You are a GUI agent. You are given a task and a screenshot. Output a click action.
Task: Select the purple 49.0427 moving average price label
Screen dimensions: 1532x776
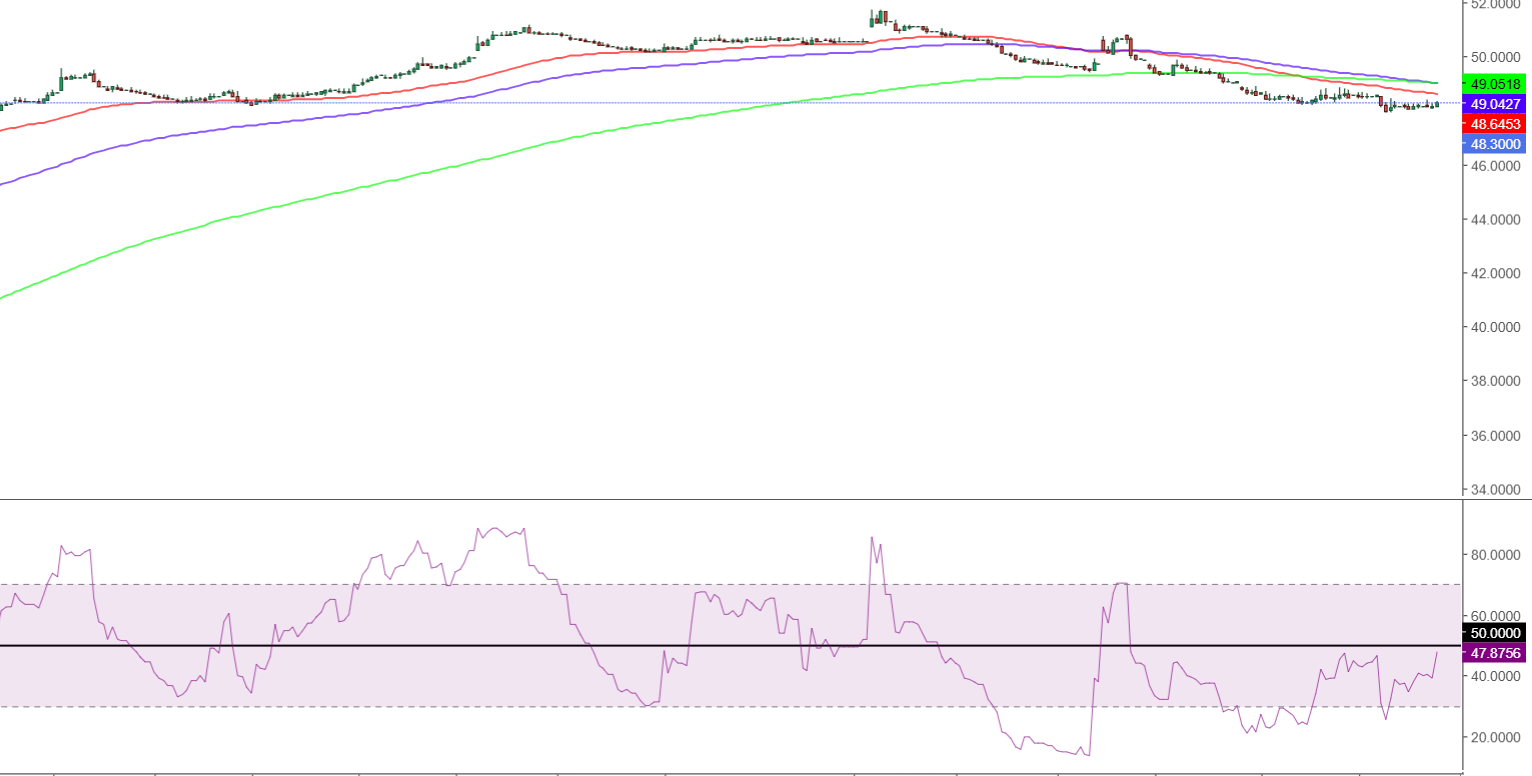click(1495, 104)
